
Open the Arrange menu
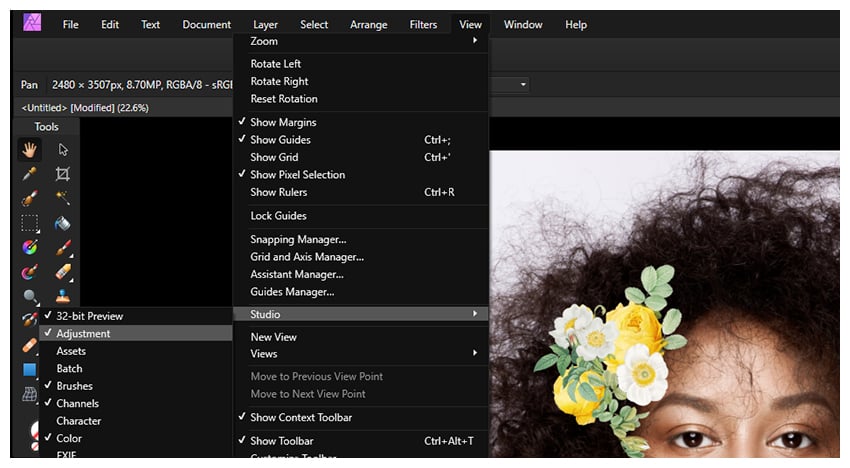point(369,24)
